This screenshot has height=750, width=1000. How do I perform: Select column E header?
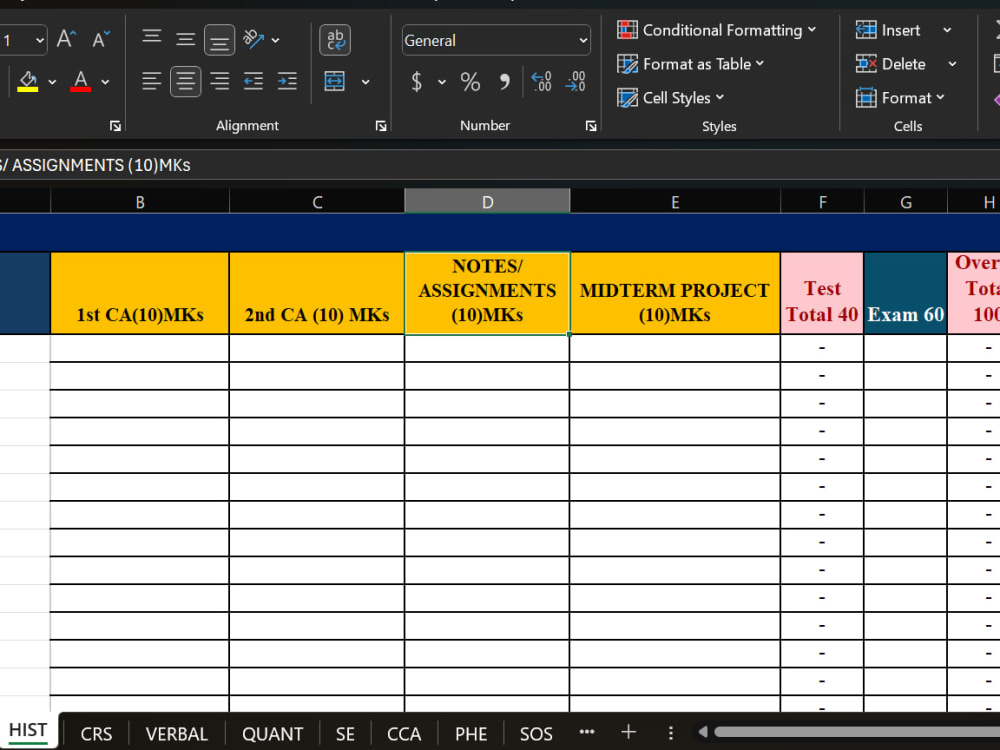click(x=675, y=202)
